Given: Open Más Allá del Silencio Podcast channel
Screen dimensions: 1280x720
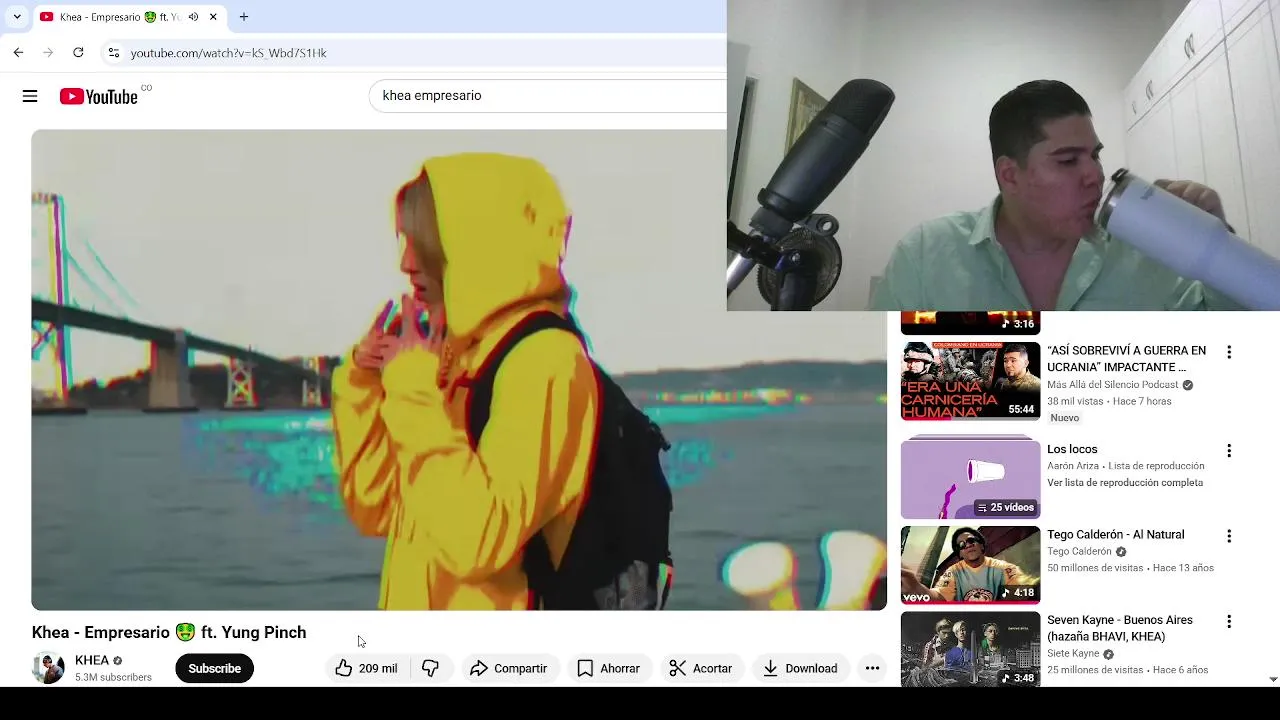Looking at the screenshot, I should (1113, 385).
